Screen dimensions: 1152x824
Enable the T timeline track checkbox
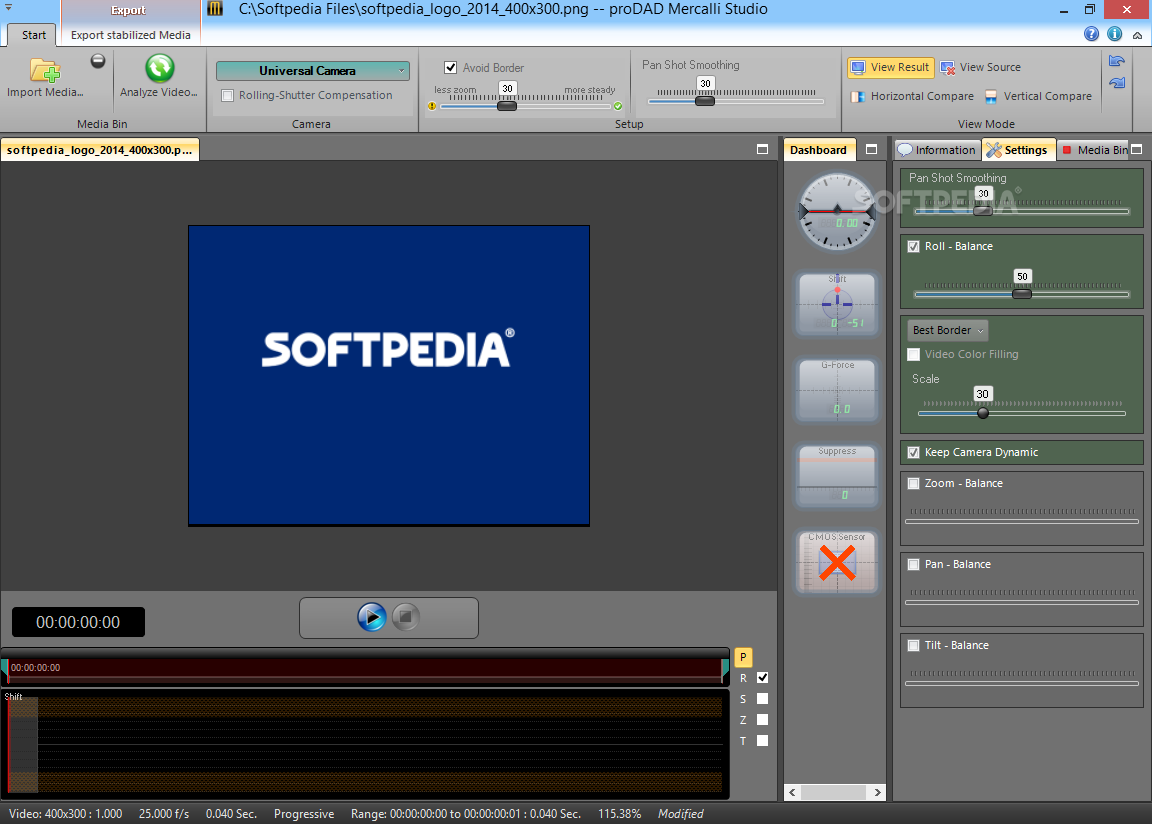pos(763,740)
